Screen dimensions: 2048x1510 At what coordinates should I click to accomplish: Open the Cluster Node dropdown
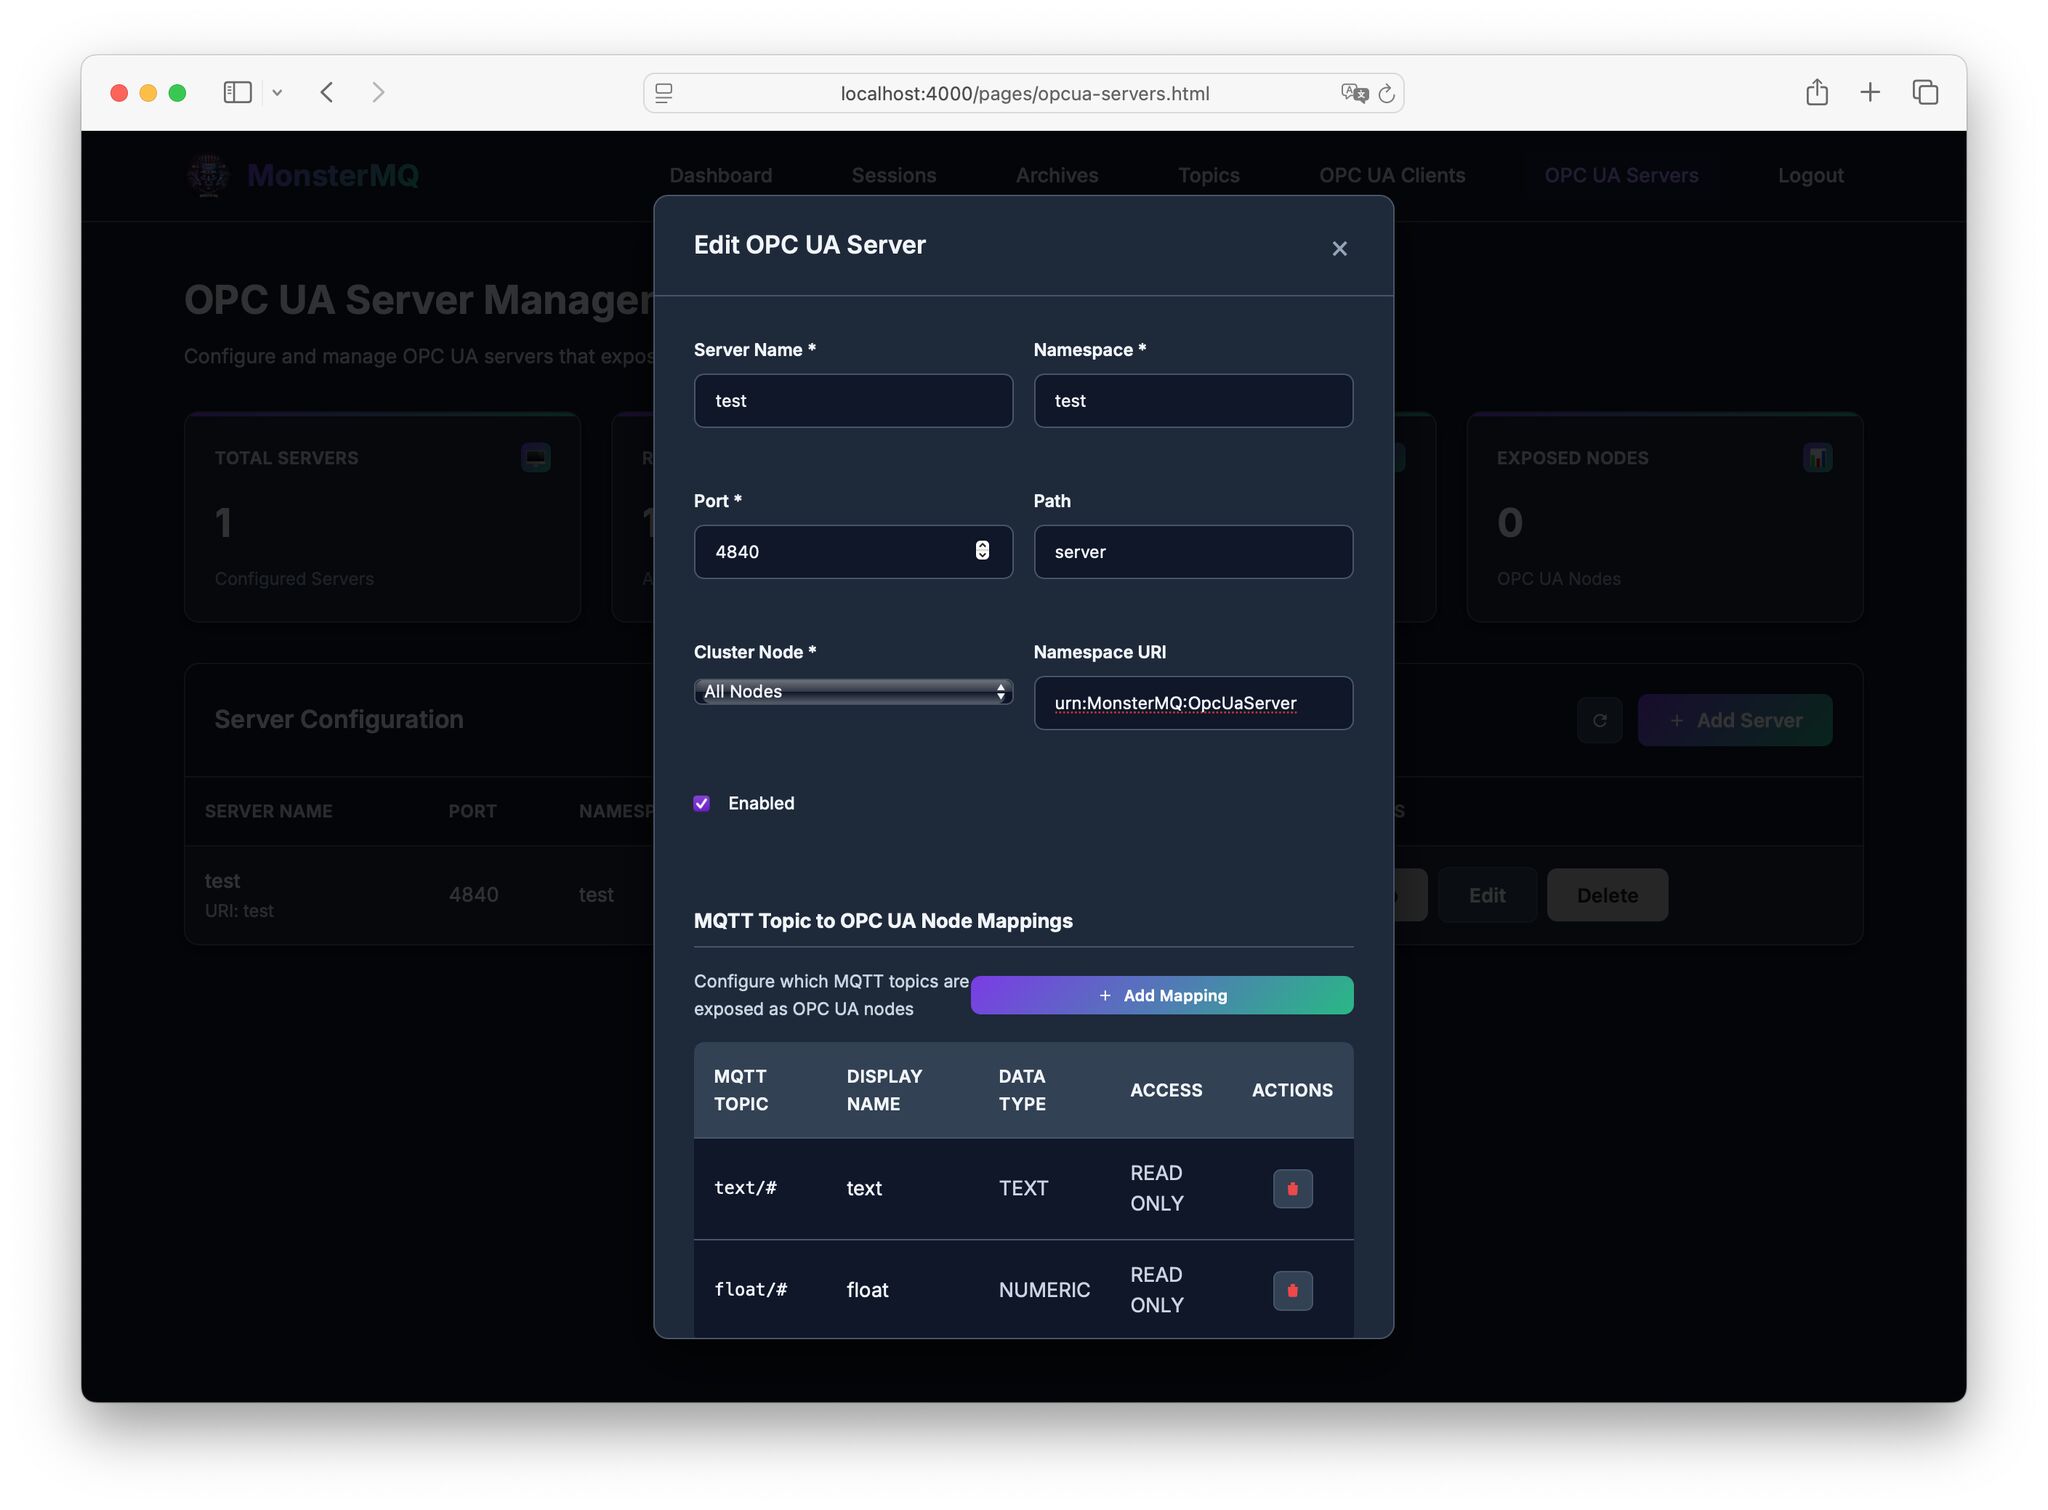click(x=853, y=691)
